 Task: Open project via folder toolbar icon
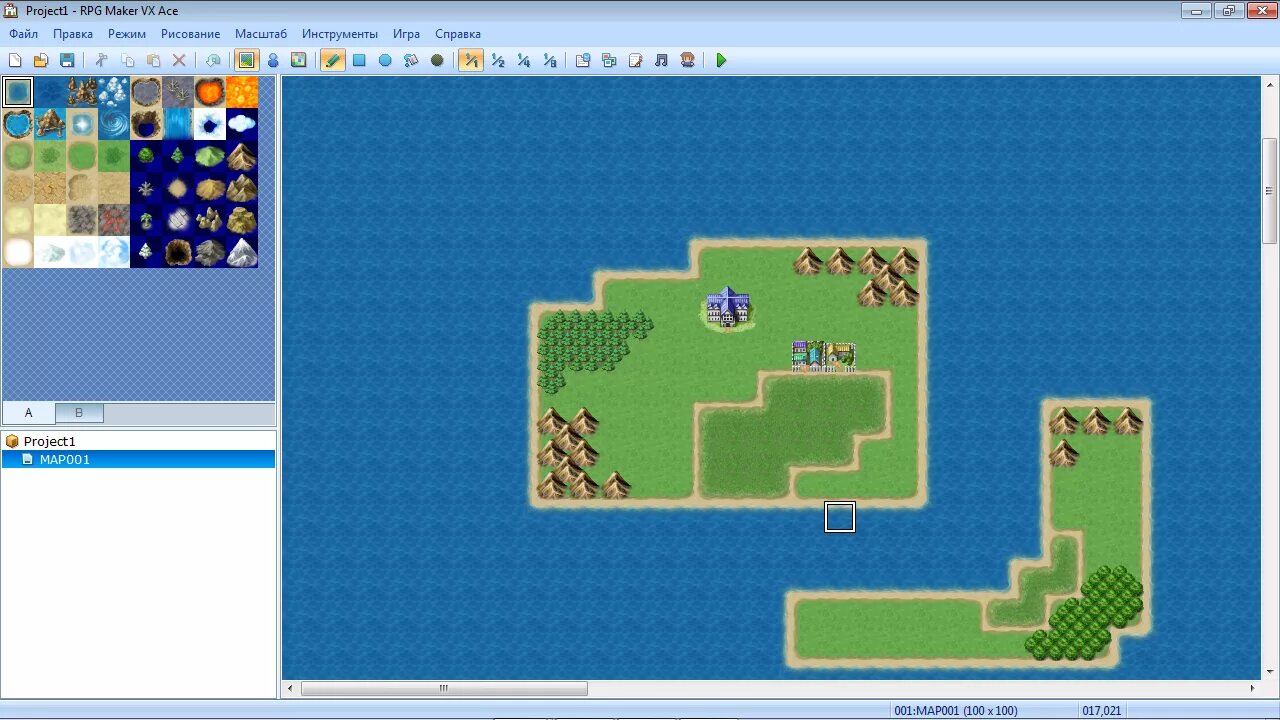tap(41, 61)
